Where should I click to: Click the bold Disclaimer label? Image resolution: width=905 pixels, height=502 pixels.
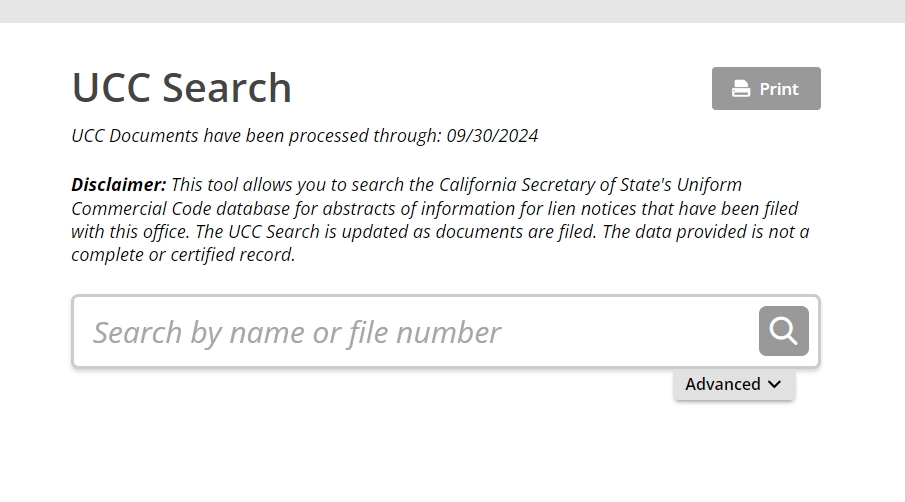click(x=118, y=185)
